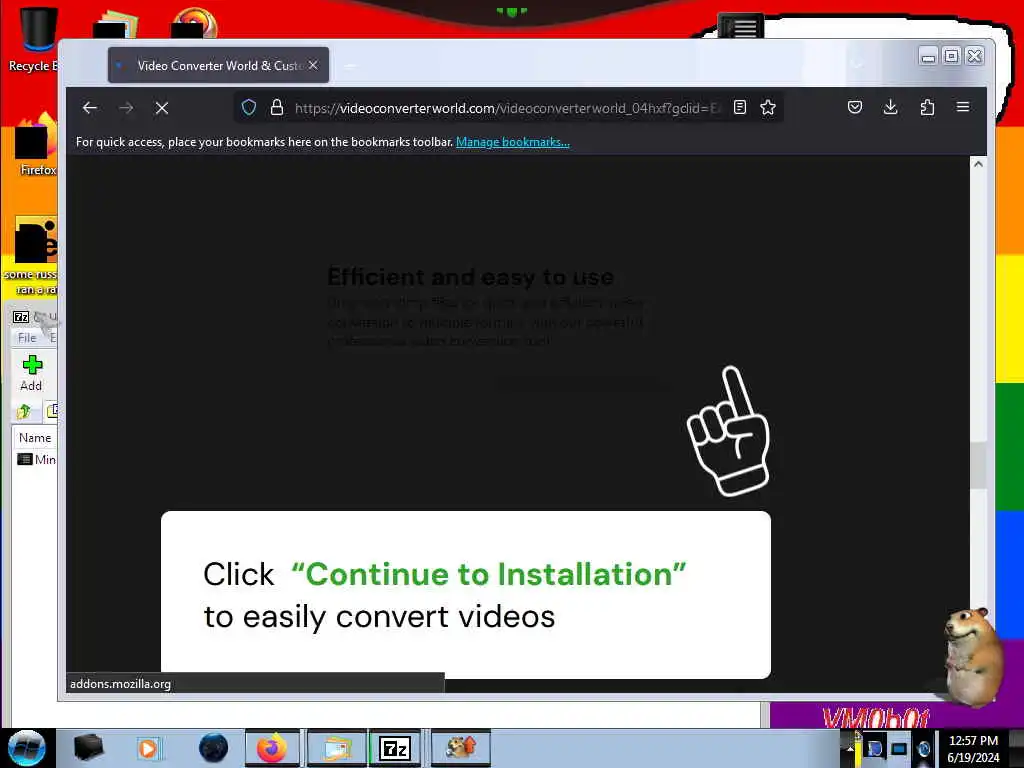Image resolution: width=1024 pixels, height=768 pixels.
Task: Click the taskbar clock showing 12:57 PM
Action: pos(973,748)
